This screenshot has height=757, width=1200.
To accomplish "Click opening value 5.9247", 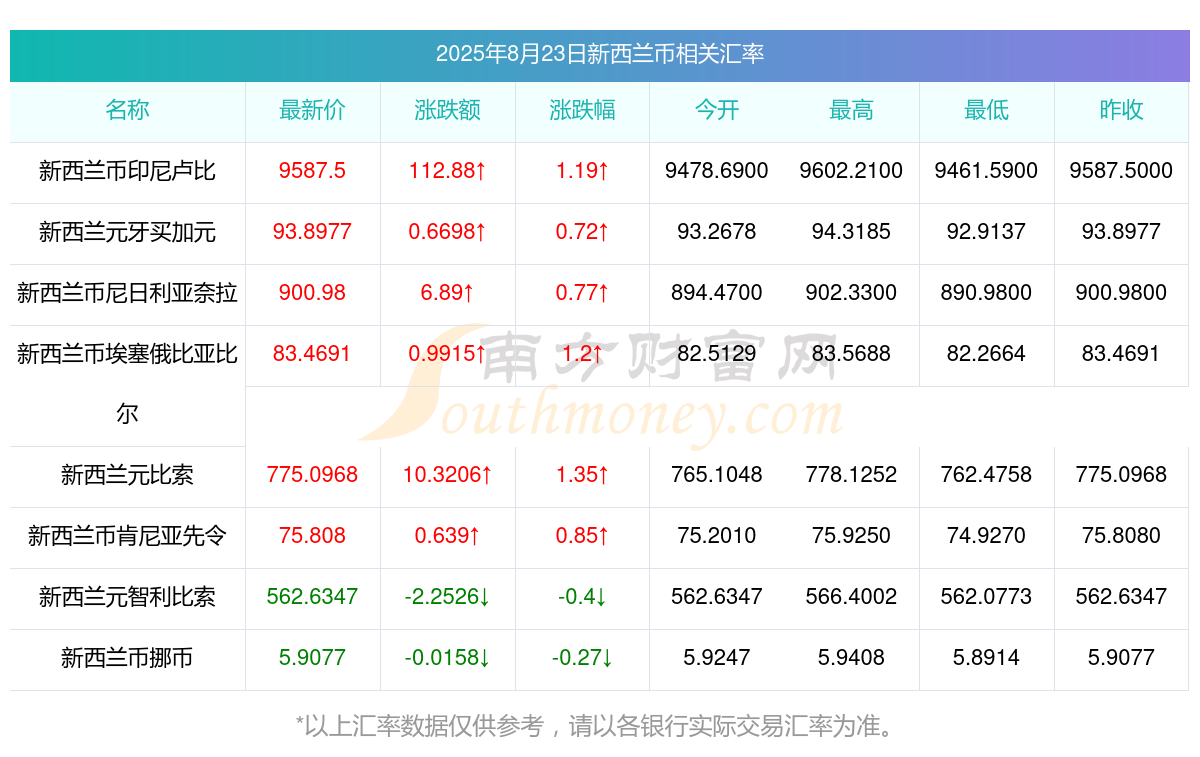I will coord(717,658).
